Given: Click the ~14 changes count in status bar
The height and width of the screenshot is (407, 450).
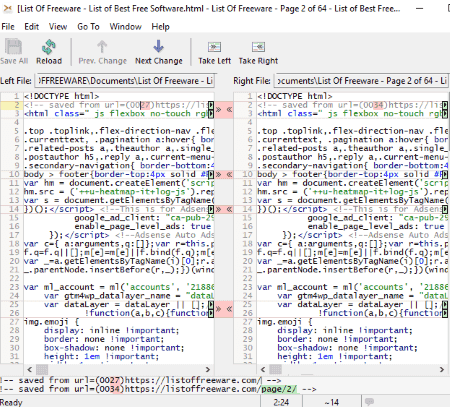Looking at the screenshot, I should 331,402.
